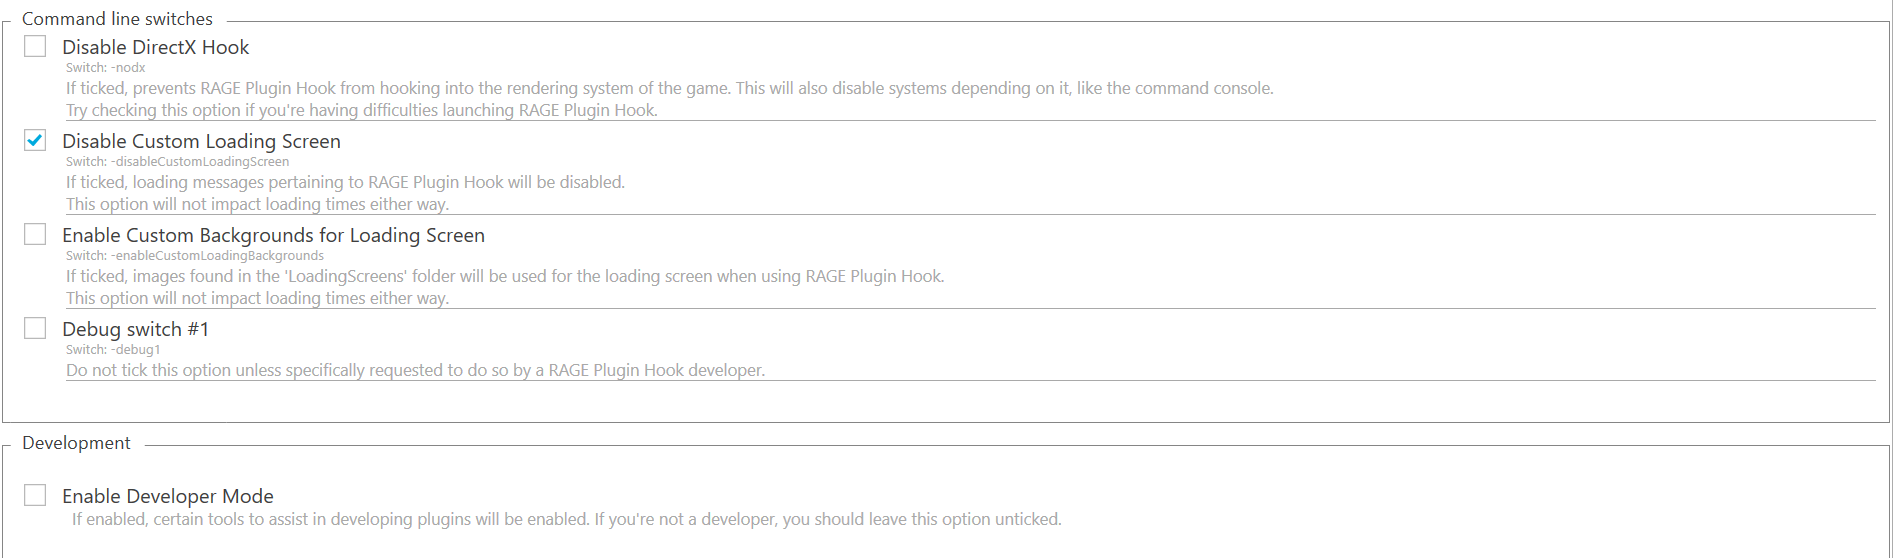Click the "Enable Custom Backgrounds for Loading Screen" label
Image resolution: width=1900 pixels, height=558 pixels.
tap(273, 235)
